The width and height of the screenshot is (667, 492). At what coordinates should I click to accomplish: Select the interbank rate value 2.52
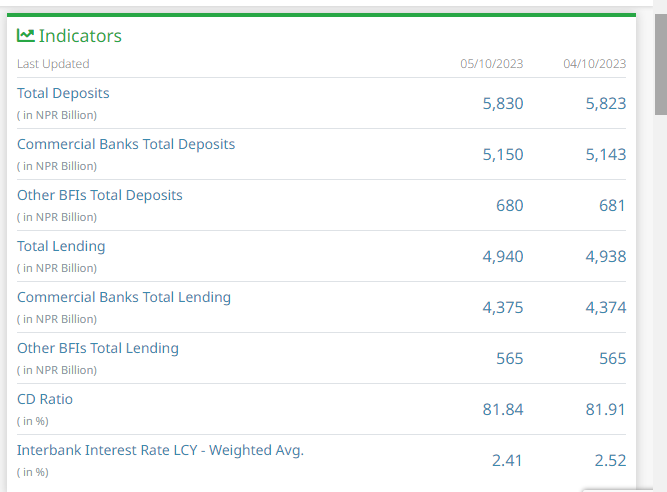coord(608,461)
